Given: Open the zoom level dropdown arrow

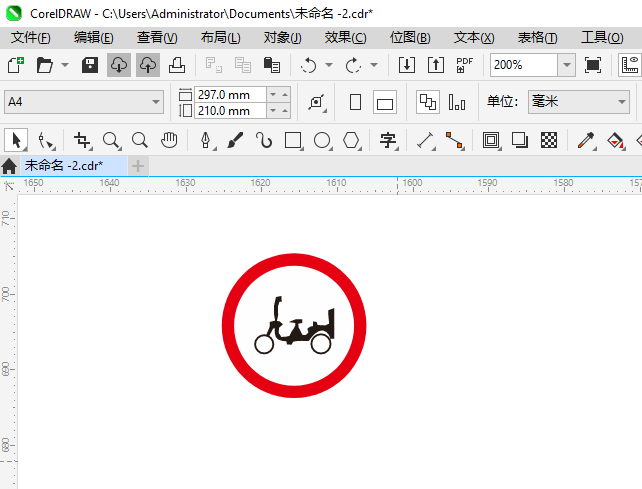Looking at the screenshot, I should coord(567,65).
